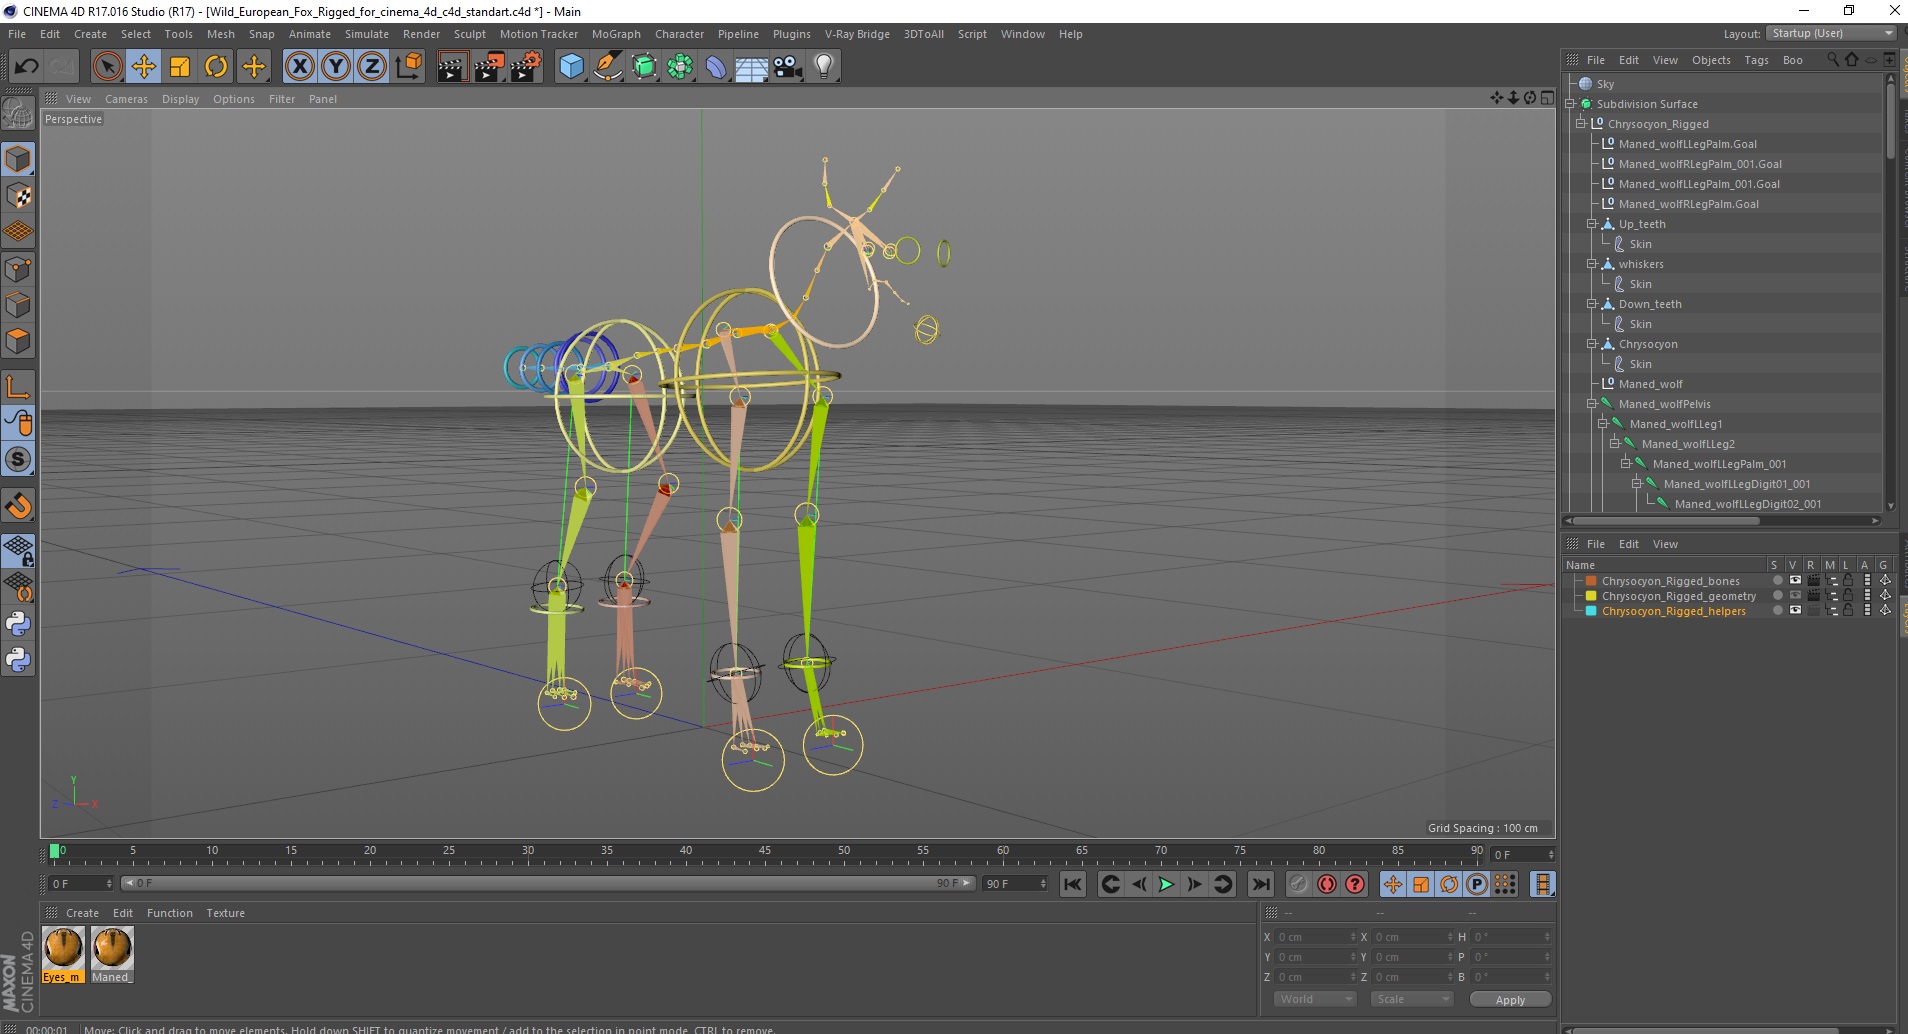Activate the Move tool

(144, 67)
